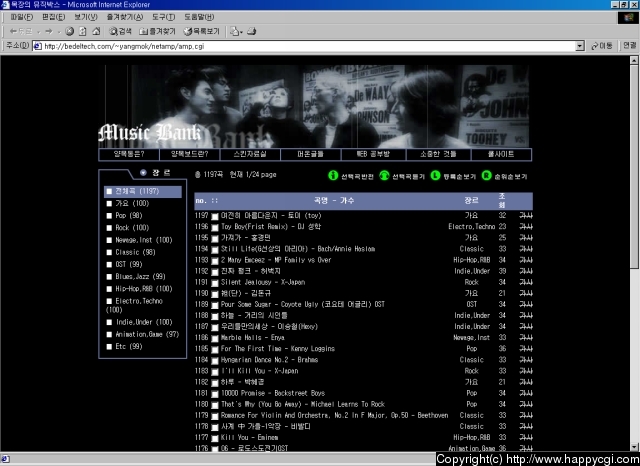Open the 파일(F) File menu
Screen dimensions: 640x466
pyautogui.click(x=21, y=17)
